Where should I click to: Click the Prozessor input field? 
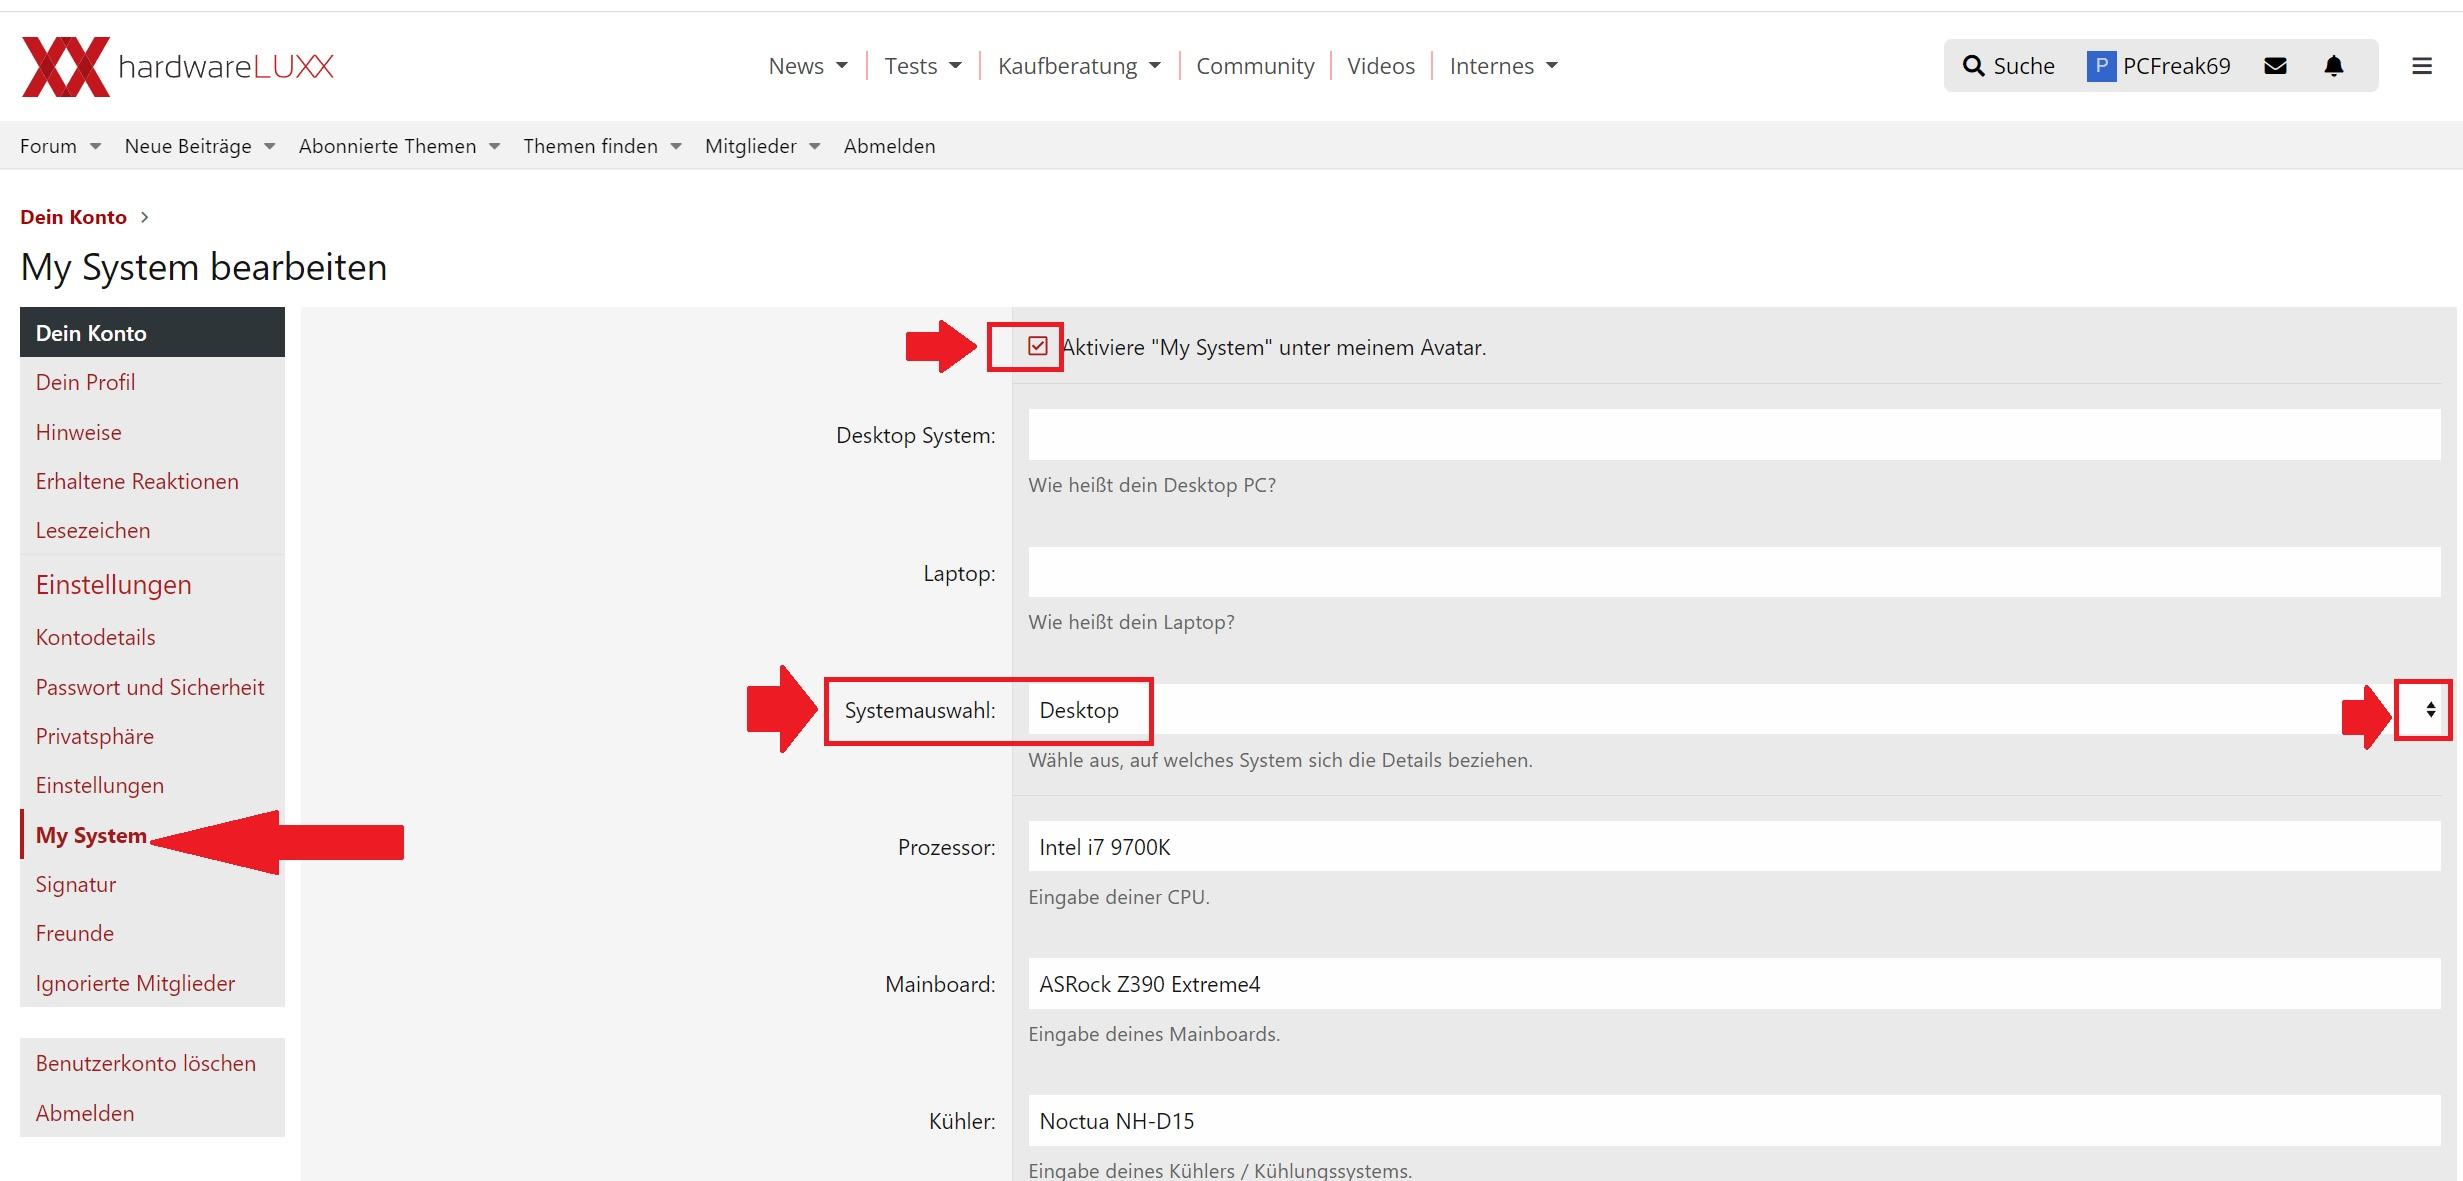click(x=1732, y=847)
